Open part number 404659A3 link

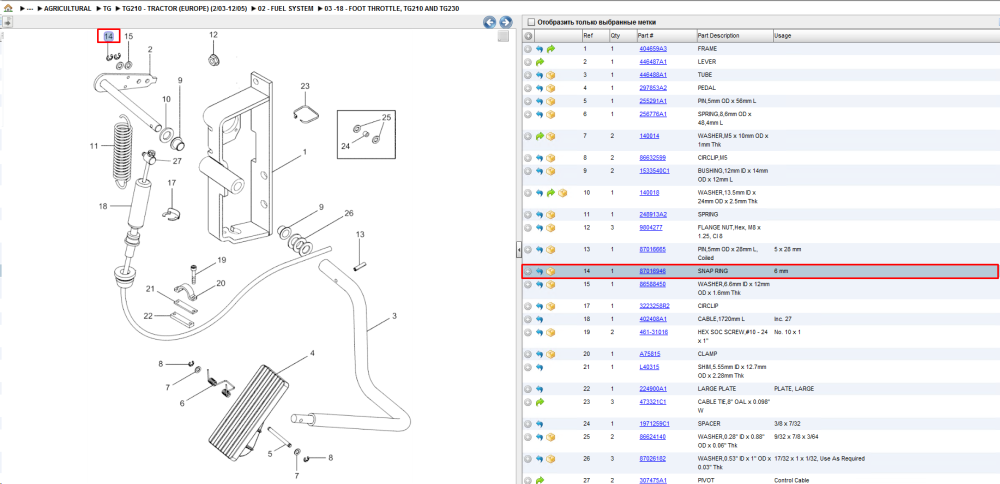point(653,49)
